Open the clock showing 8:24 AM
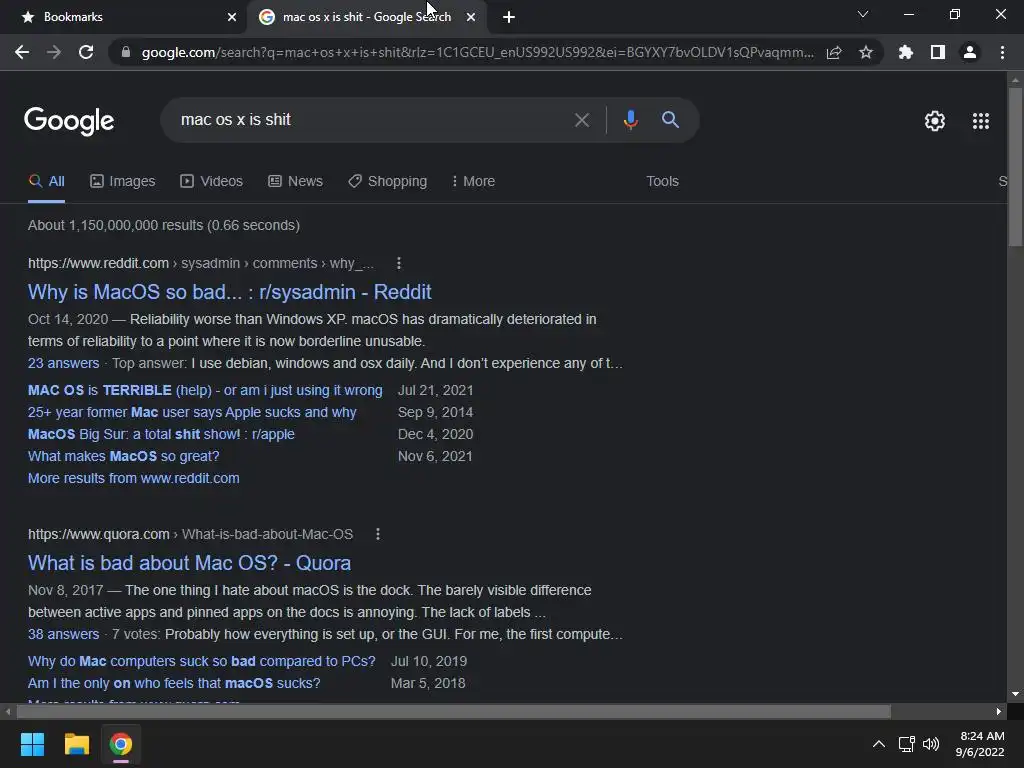Screen dimensions: 1024x768 (980, 744)
